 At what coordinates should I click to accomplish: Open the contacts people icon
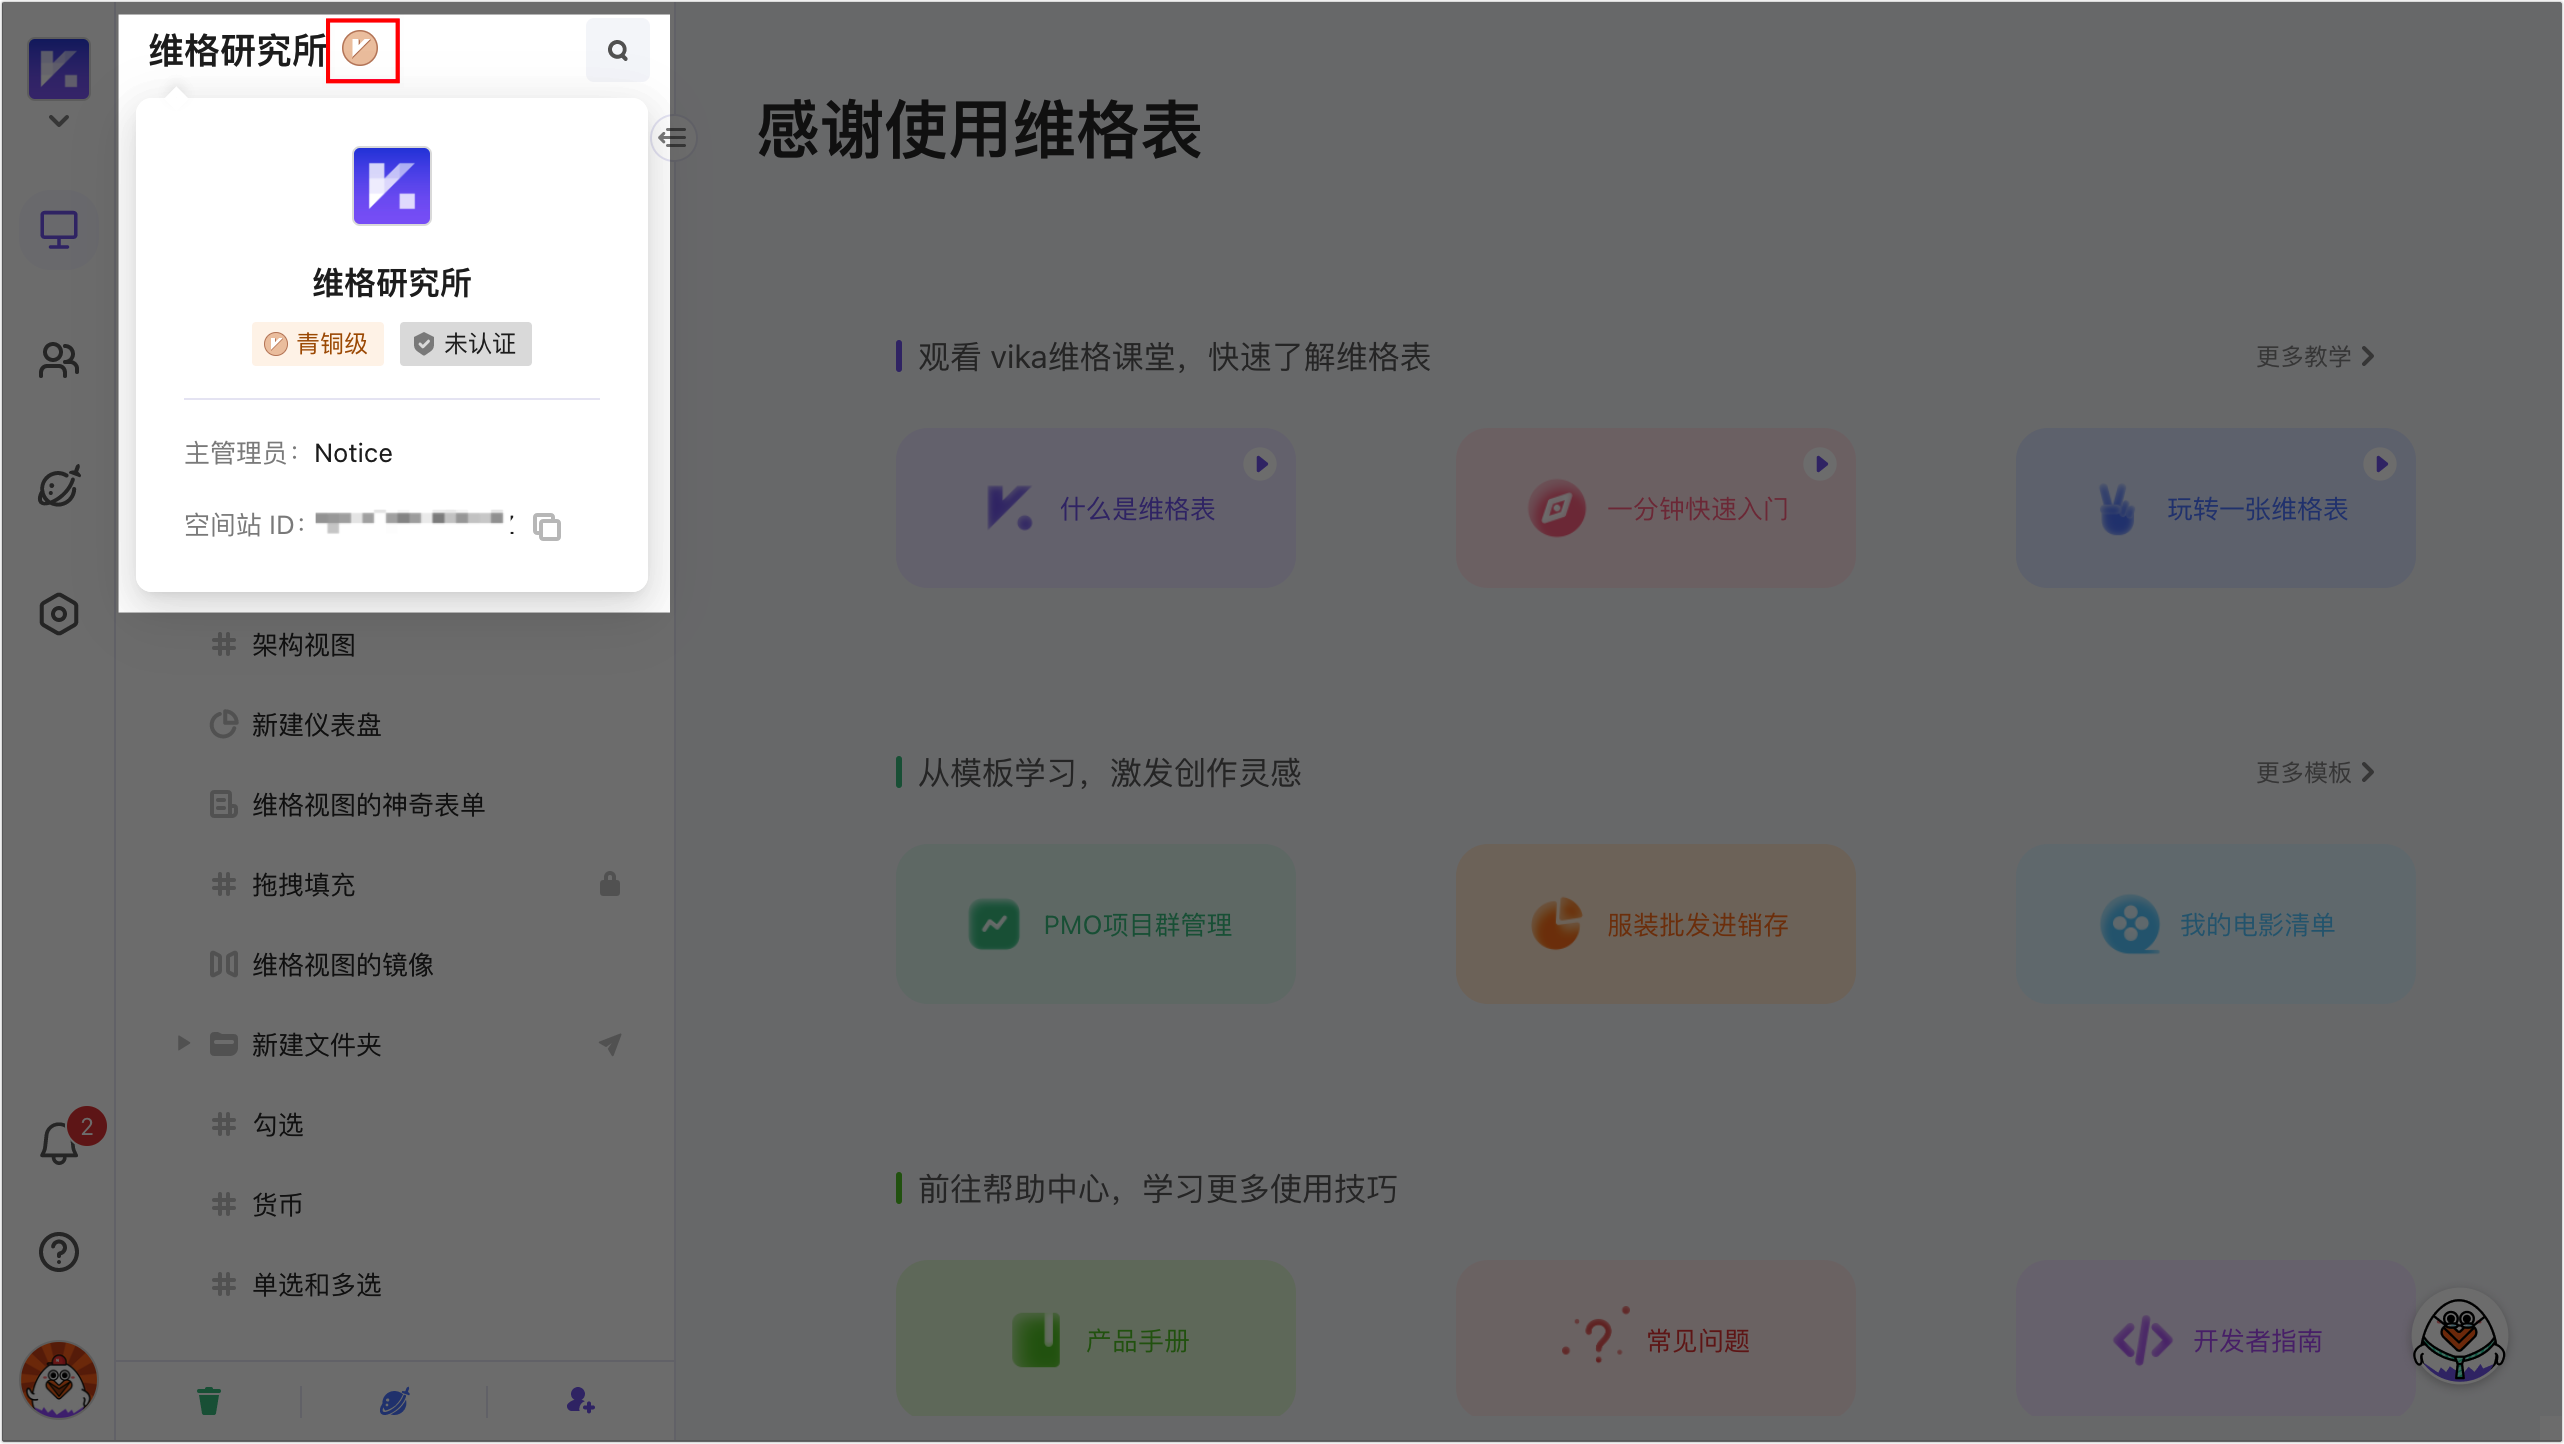[59, 360]
